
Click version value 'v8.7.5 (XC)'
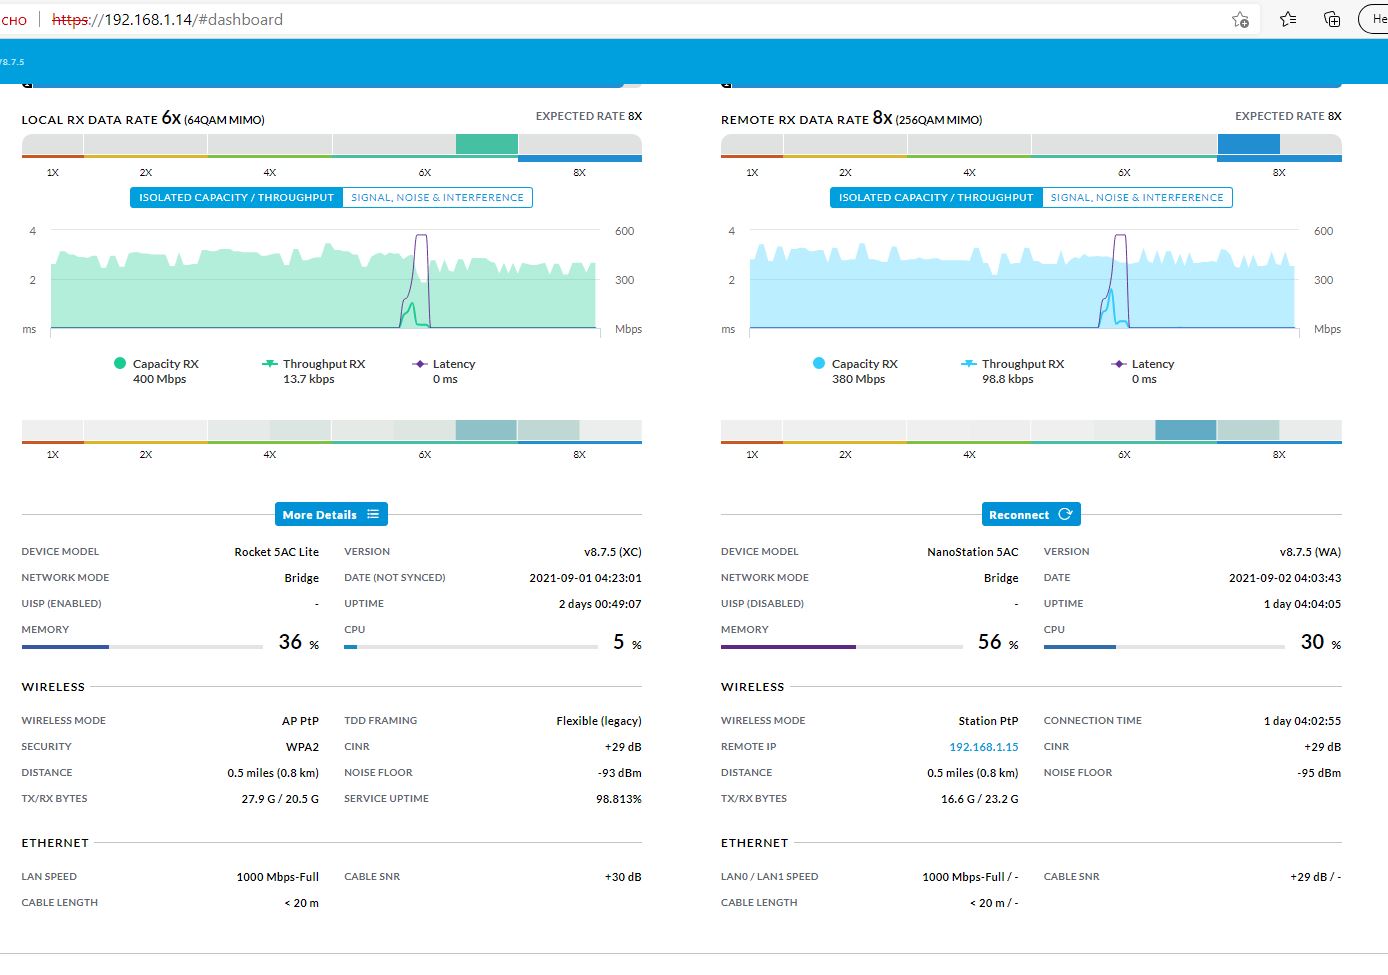pyautogui.click(x=613, y=552)
